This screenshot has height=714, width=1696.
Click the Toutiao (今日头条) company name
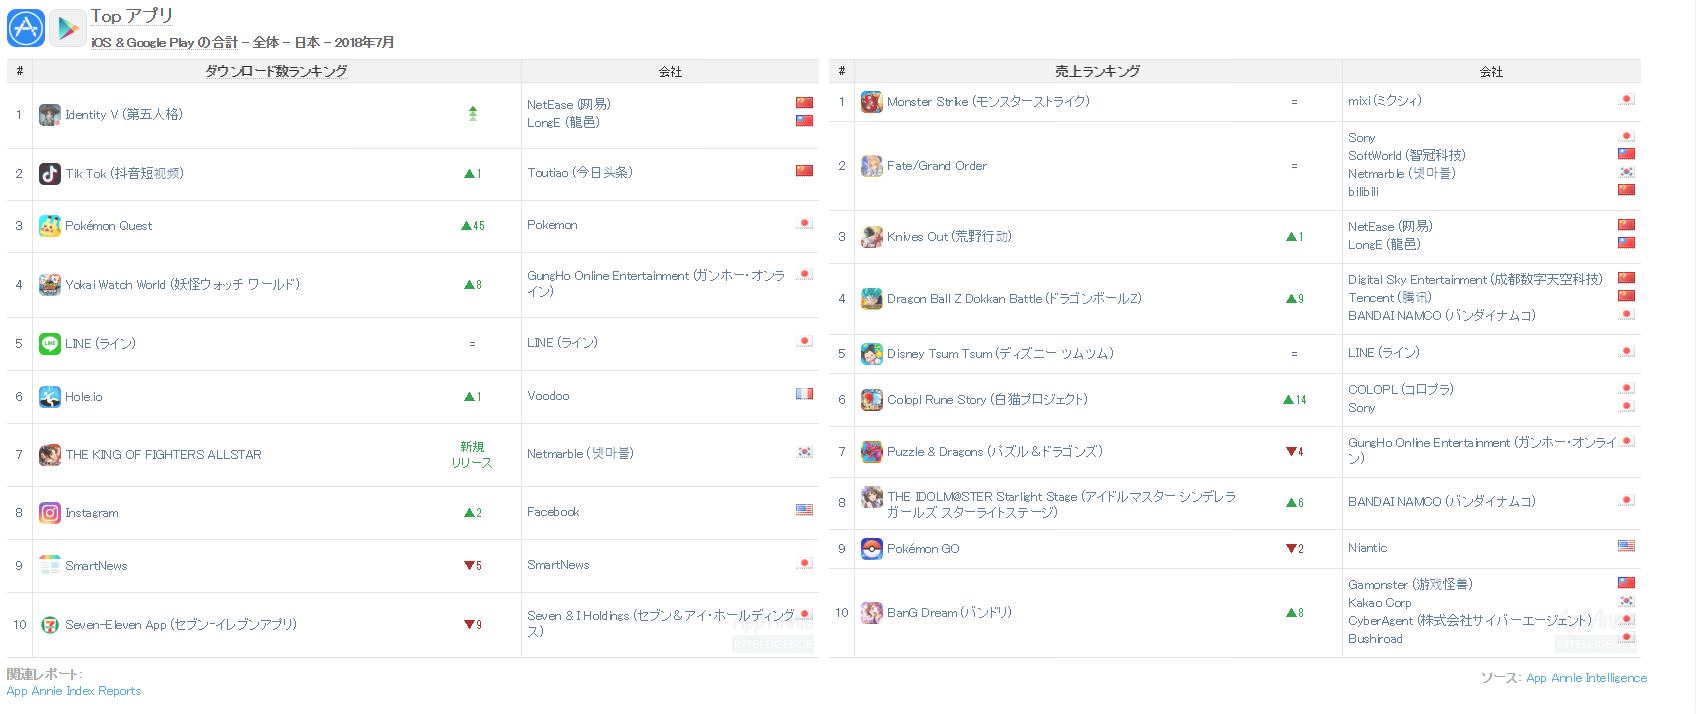580,173
